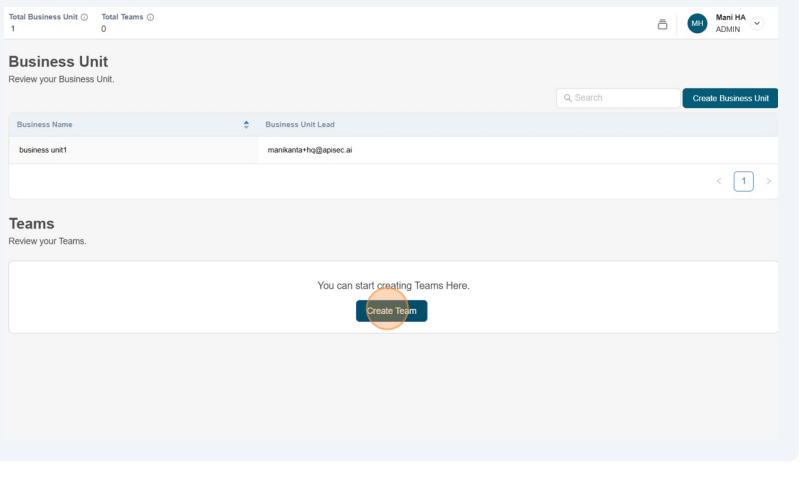Screen dimensions: 810x478
Task: Click the Total Teams count label
Action: (125, 17)
